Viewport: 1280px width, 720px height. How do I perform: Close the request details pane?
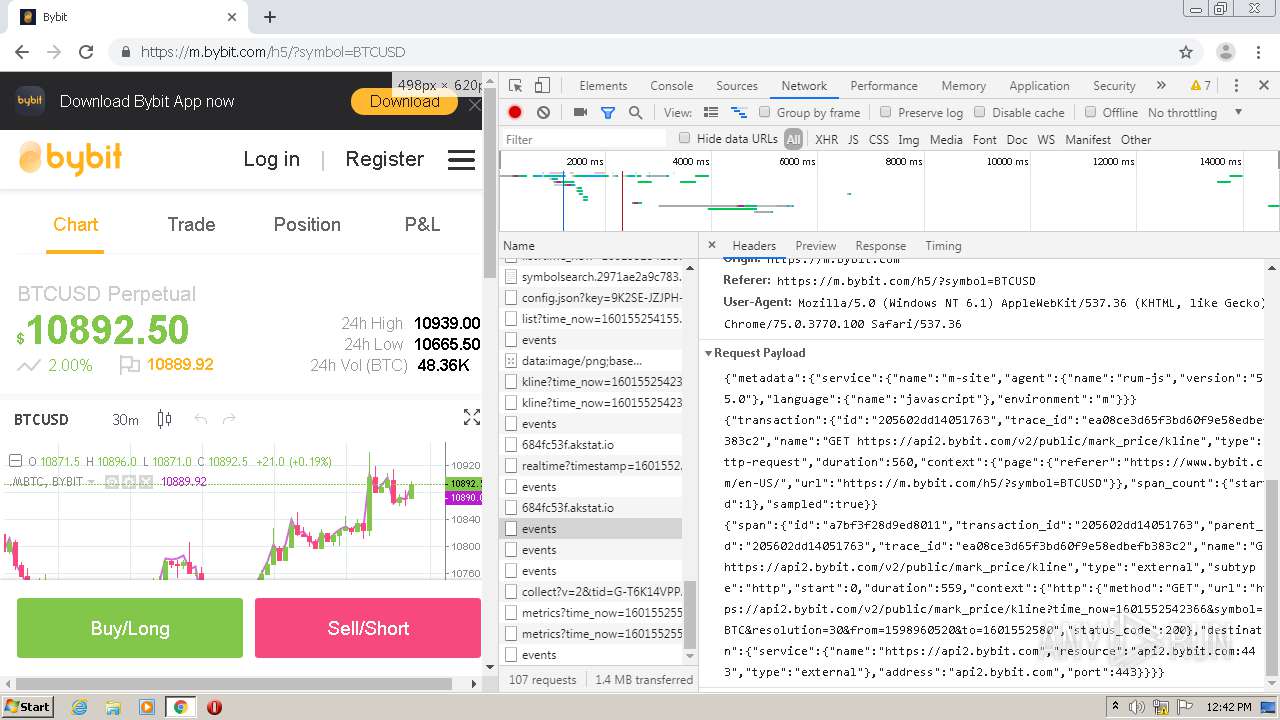[x=712, y=245]
